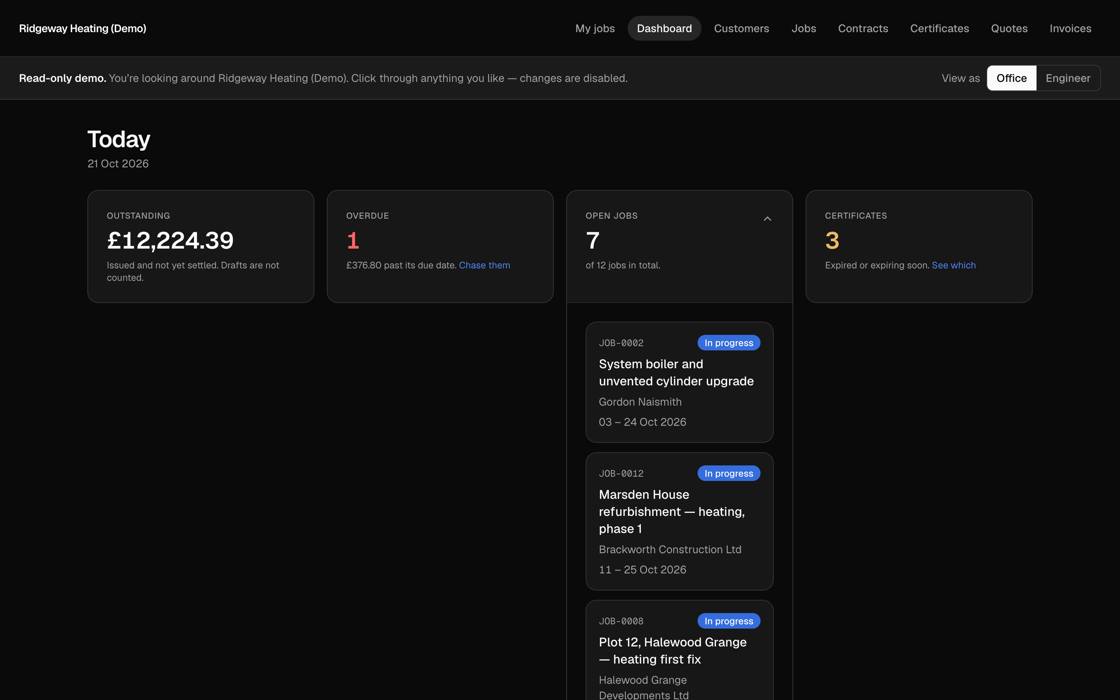Click the JOB-0008 reference text
Image resolution: width=1120 pixels, height=700 pixels.
coord(621,621)
